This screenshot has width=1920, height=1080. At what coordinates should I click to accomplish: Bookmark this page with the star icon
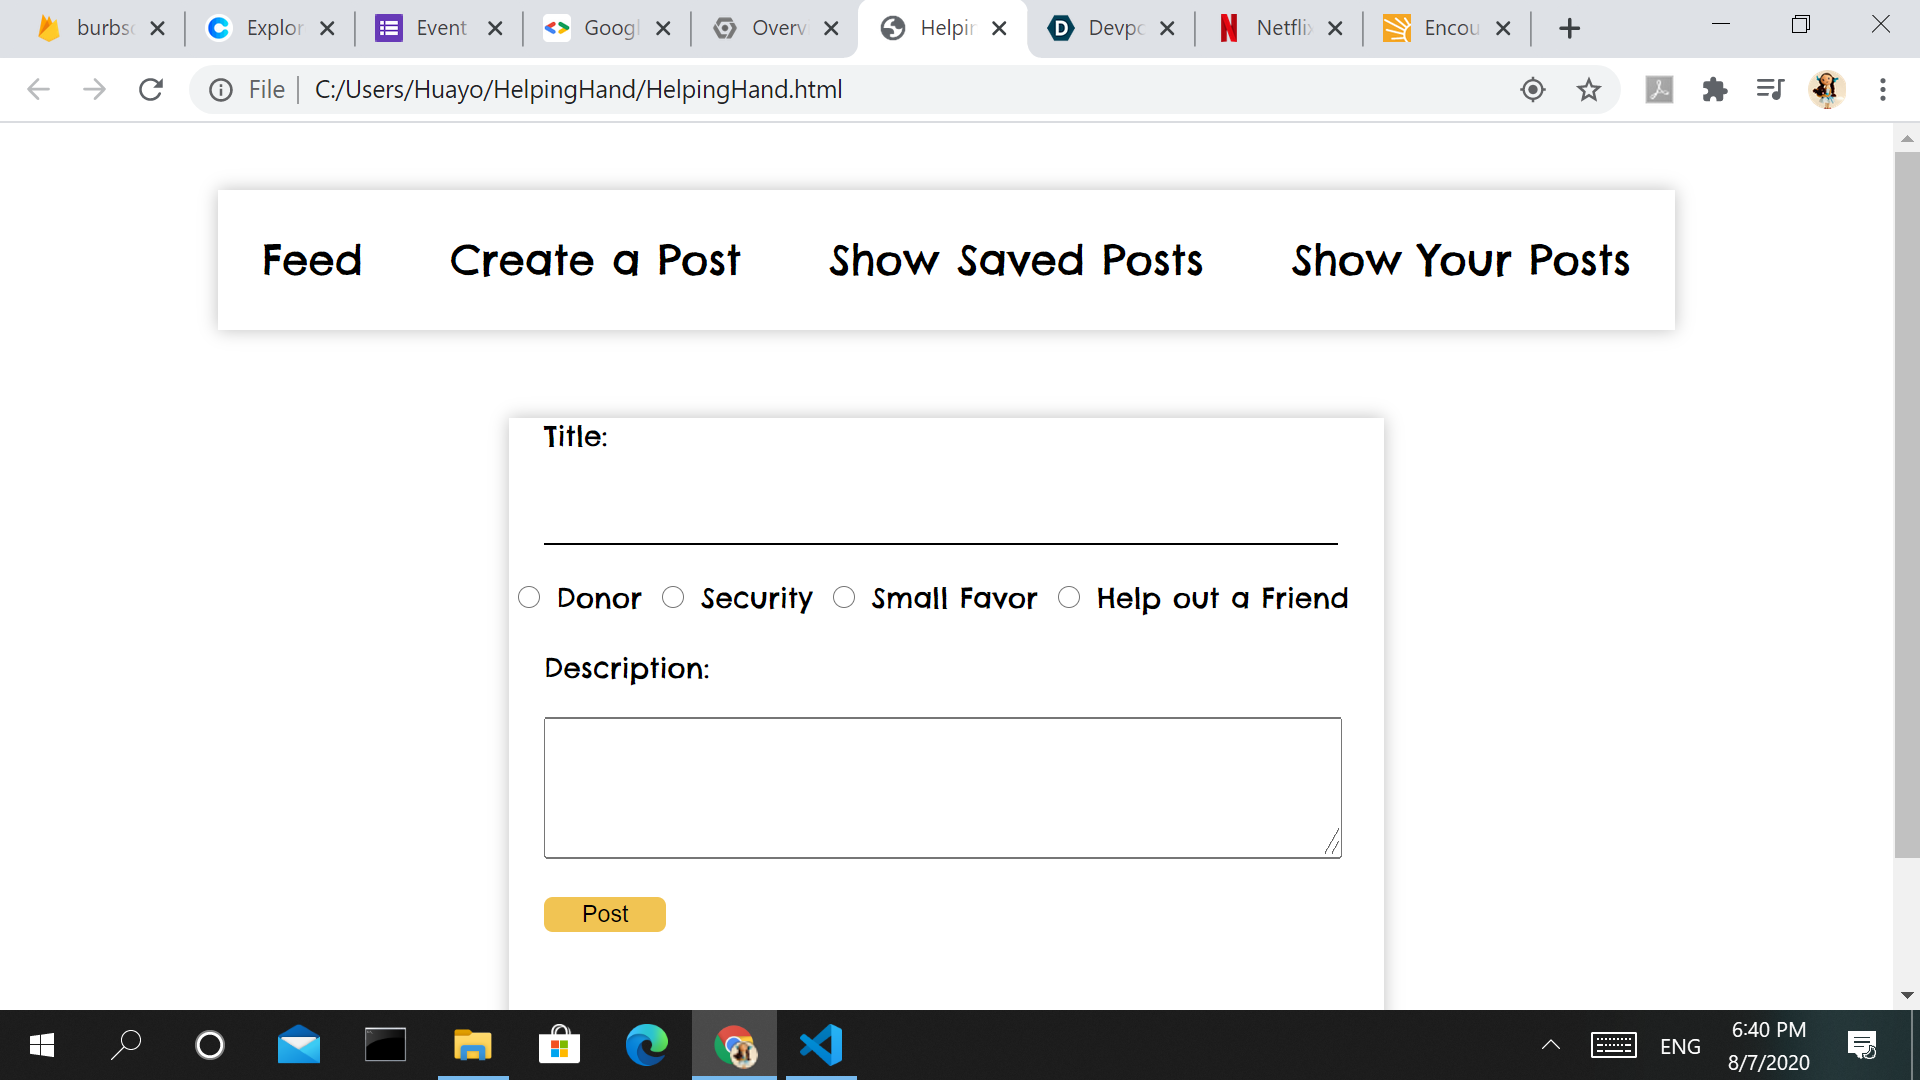click(1588, 90)
